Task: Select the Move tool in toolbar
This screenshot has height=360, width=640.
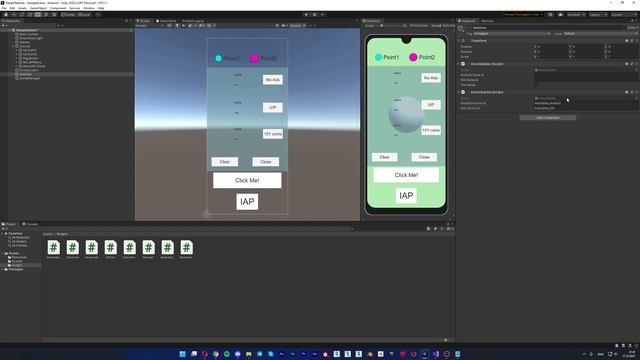Action: pos(14,15)
